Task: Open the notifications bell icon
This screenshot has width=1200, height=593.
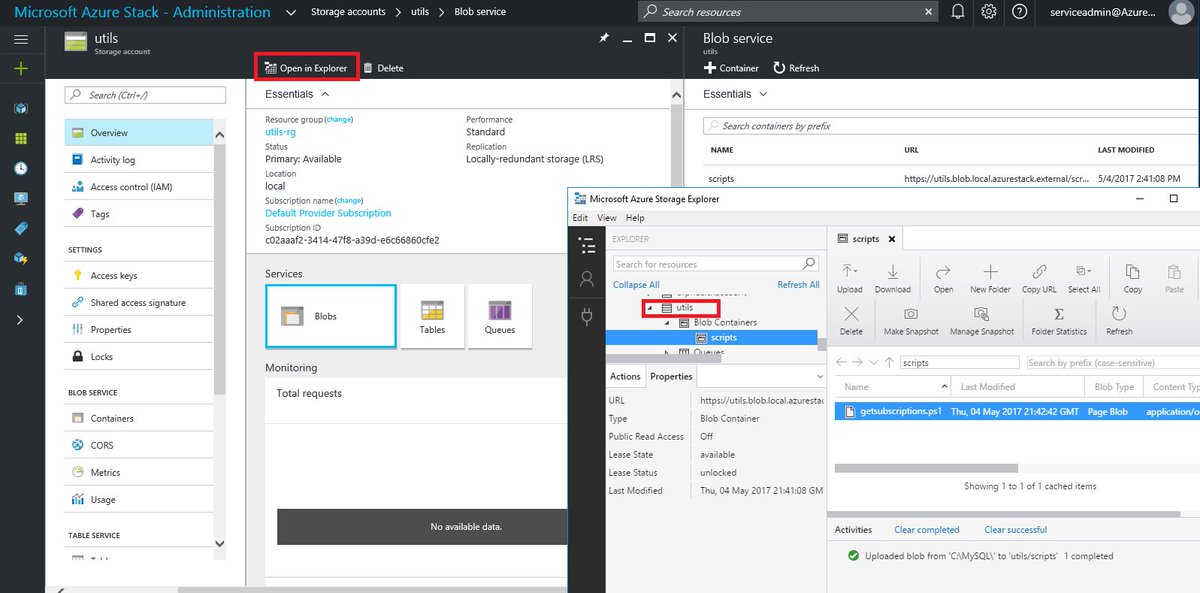Action: [958, 12]
